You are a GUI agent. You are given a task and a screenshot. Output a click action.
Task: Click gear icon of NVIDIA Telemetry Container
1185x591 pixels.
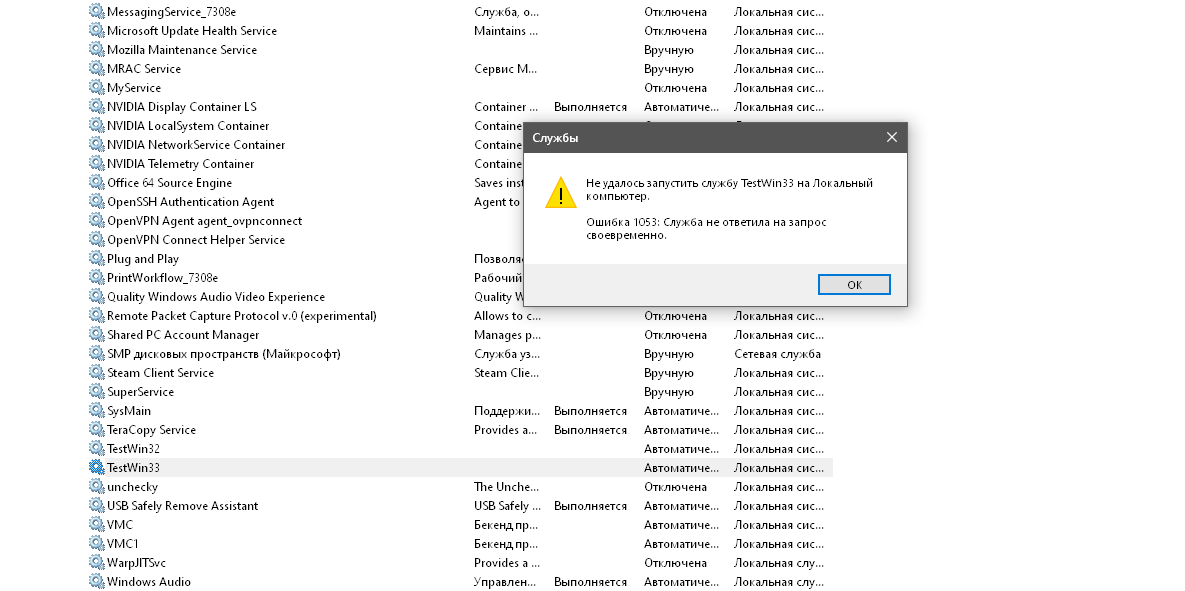click(x=96, y=163)
